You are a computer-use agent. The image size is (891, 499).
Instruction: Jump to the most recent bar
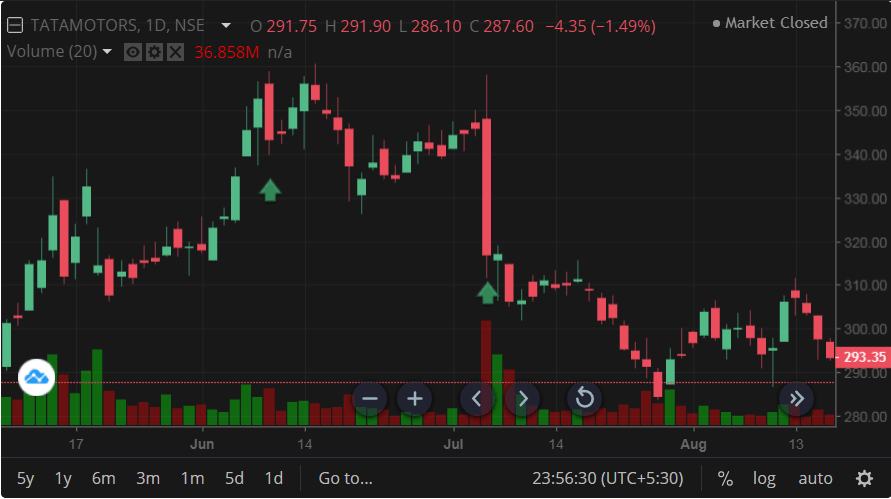[x=796, y=399]
